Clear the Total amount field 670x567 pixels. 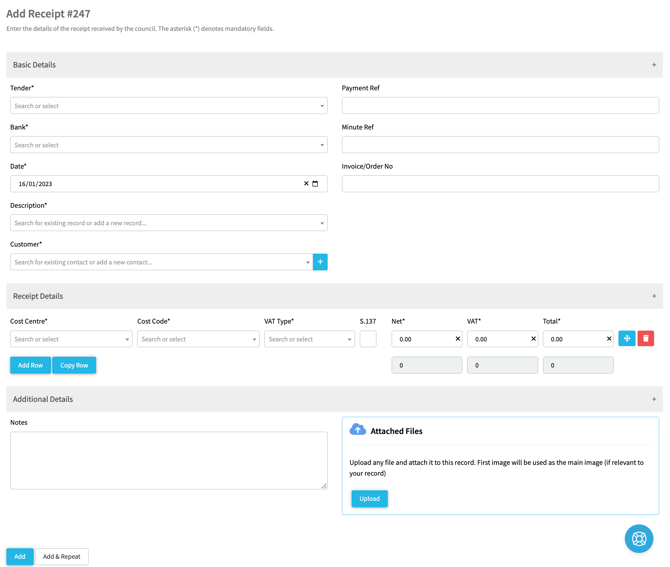click(609, 339)
